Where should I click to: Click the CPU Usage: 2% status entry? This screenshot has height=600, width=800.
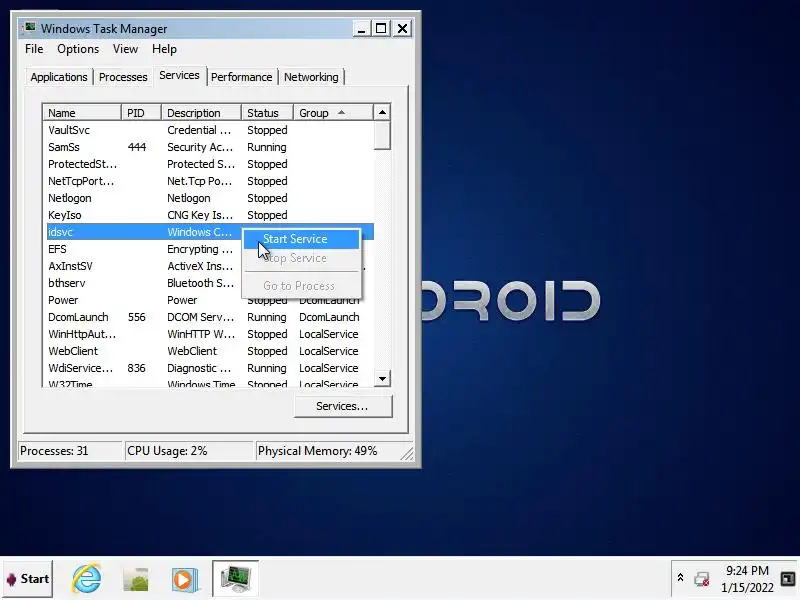[189, 451]
